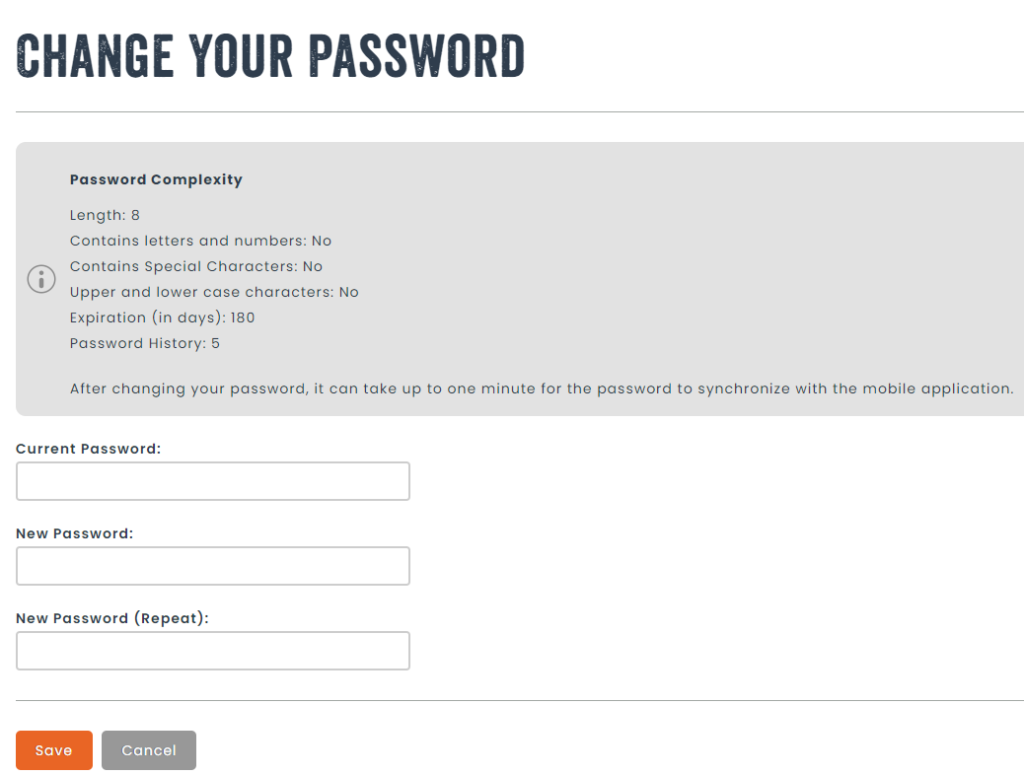Focus the Current Password input field
Viewport: 1024px width, 775px height.
pyautogui.click(x=213, y=481)
